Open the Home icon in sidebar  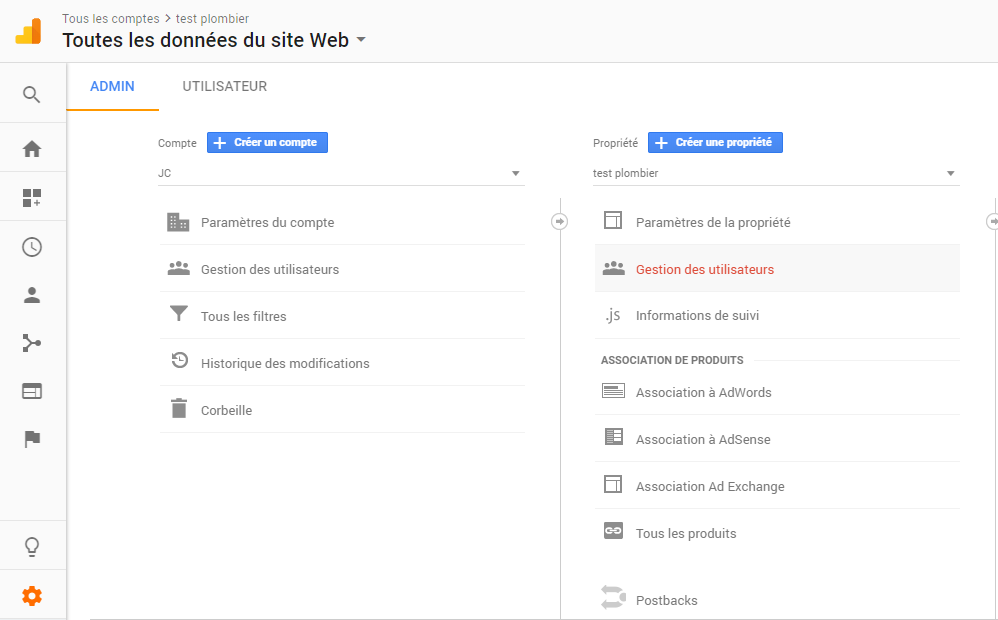tap(32, 149)
